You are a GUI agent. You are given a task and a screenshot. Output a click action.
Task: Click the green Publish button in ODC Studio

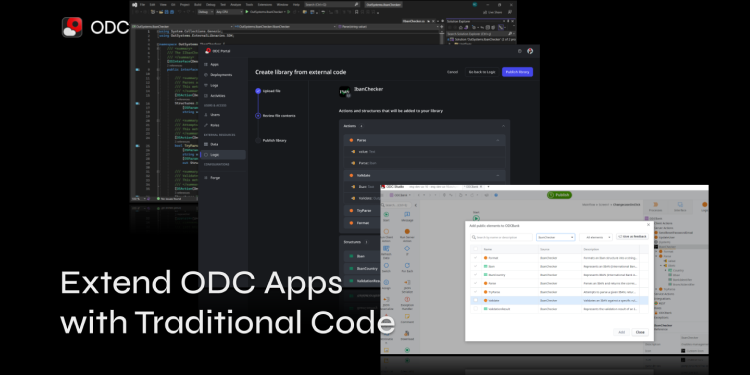point(559,195)
